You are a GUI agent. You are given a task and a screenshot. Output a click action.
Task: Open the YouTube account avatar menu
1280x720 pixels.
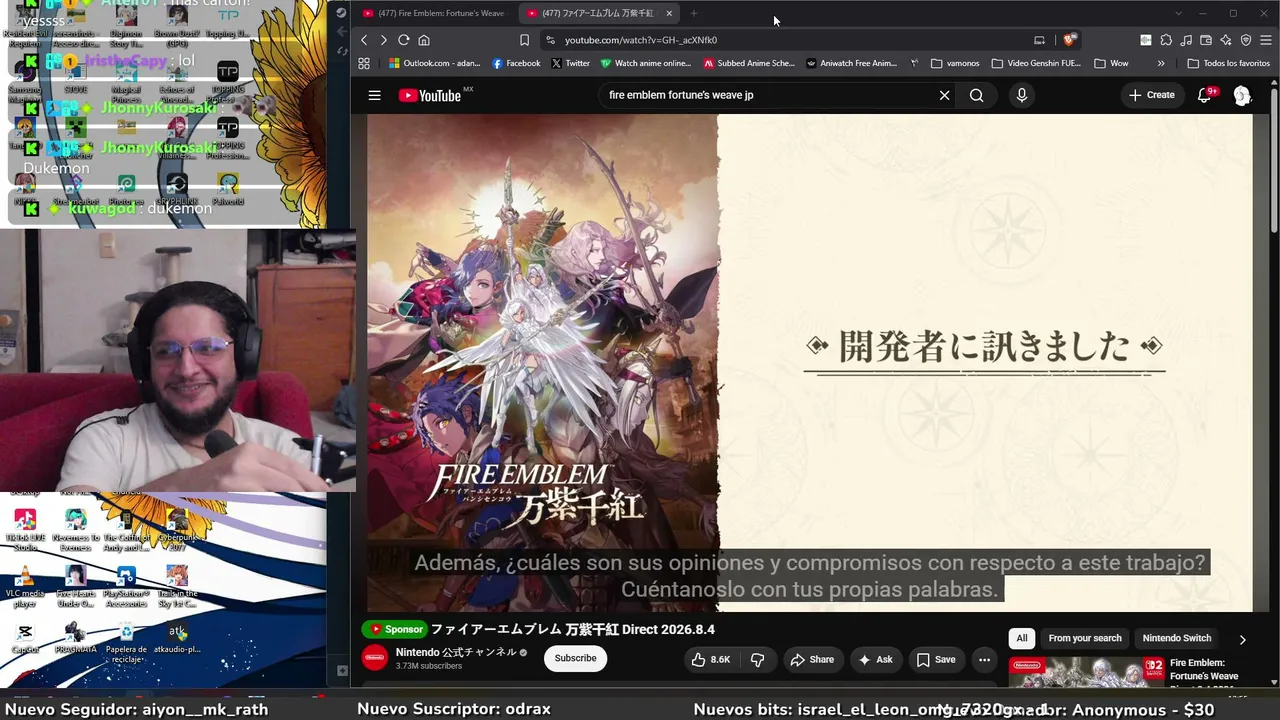(1242, 95)
